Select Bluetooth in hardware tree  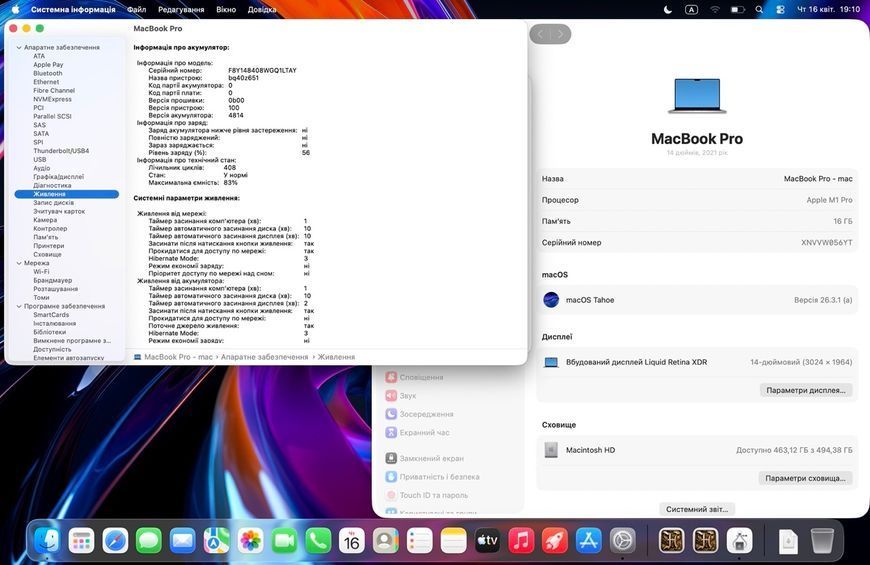(48, 73)
